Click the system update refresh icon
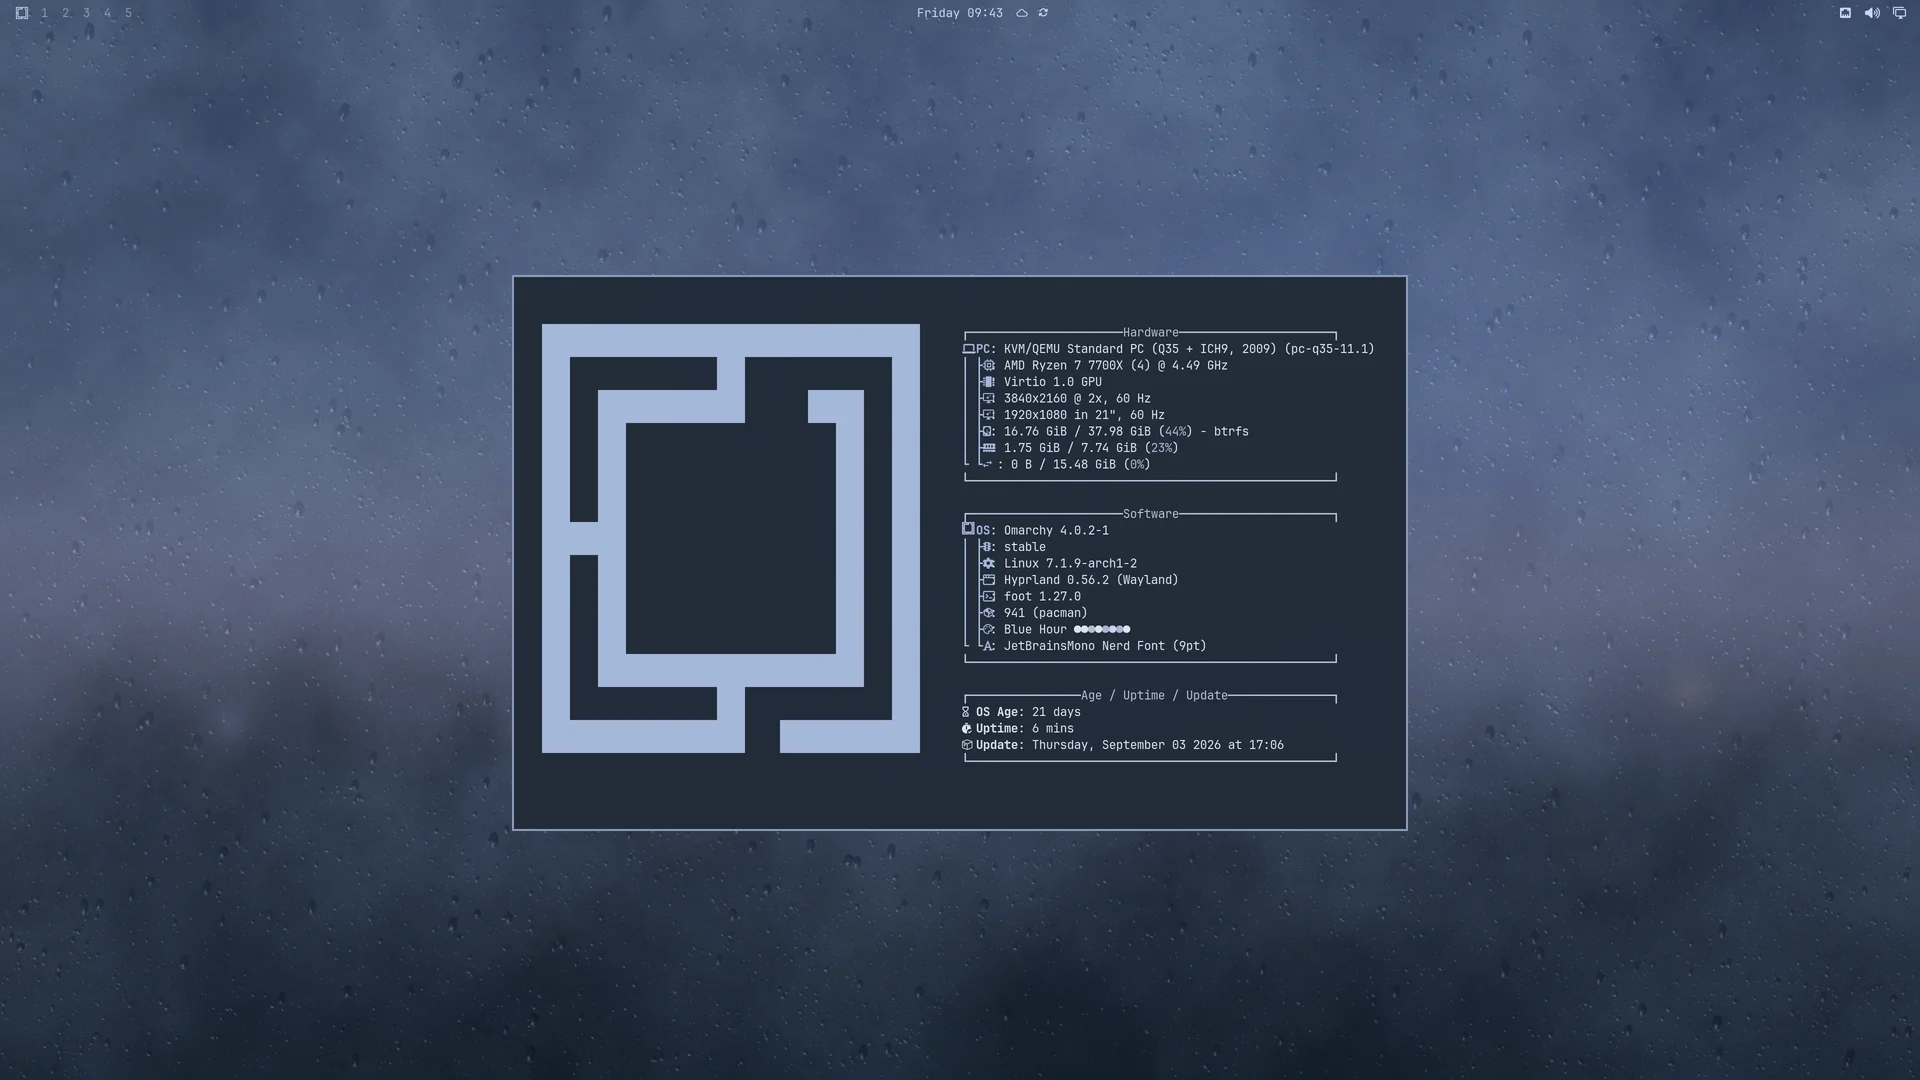The width and height of the screenshot is (1920, 1080). pyautogui.click(x=1043, y=13)
